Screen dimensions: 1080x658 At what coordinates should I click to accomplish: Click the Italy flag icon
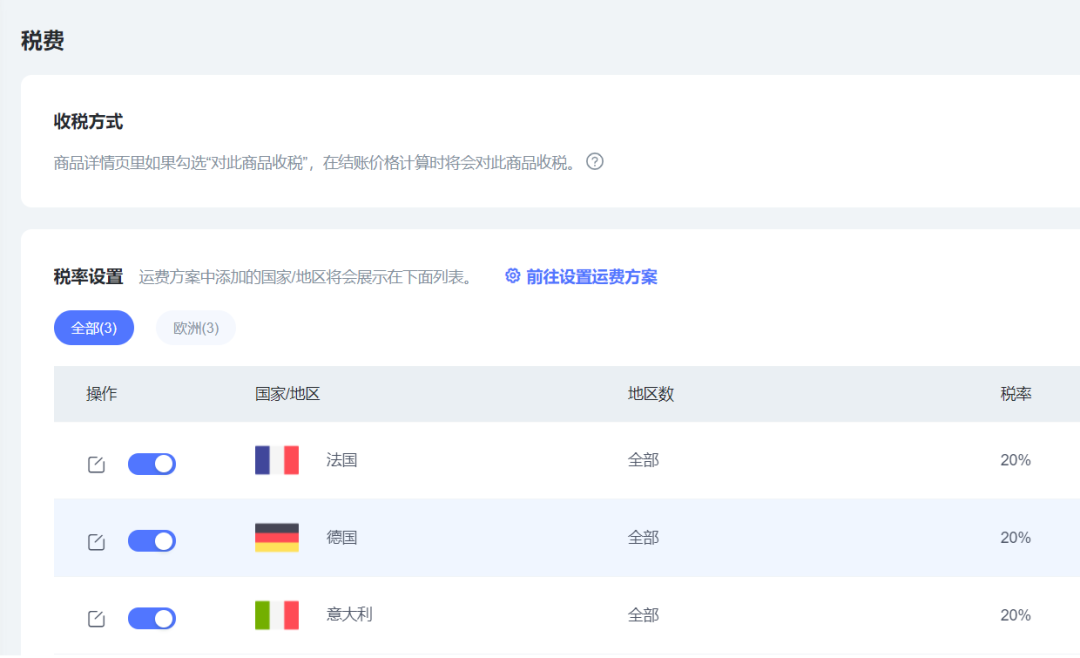pyautogui.click(x=277, y=614)
